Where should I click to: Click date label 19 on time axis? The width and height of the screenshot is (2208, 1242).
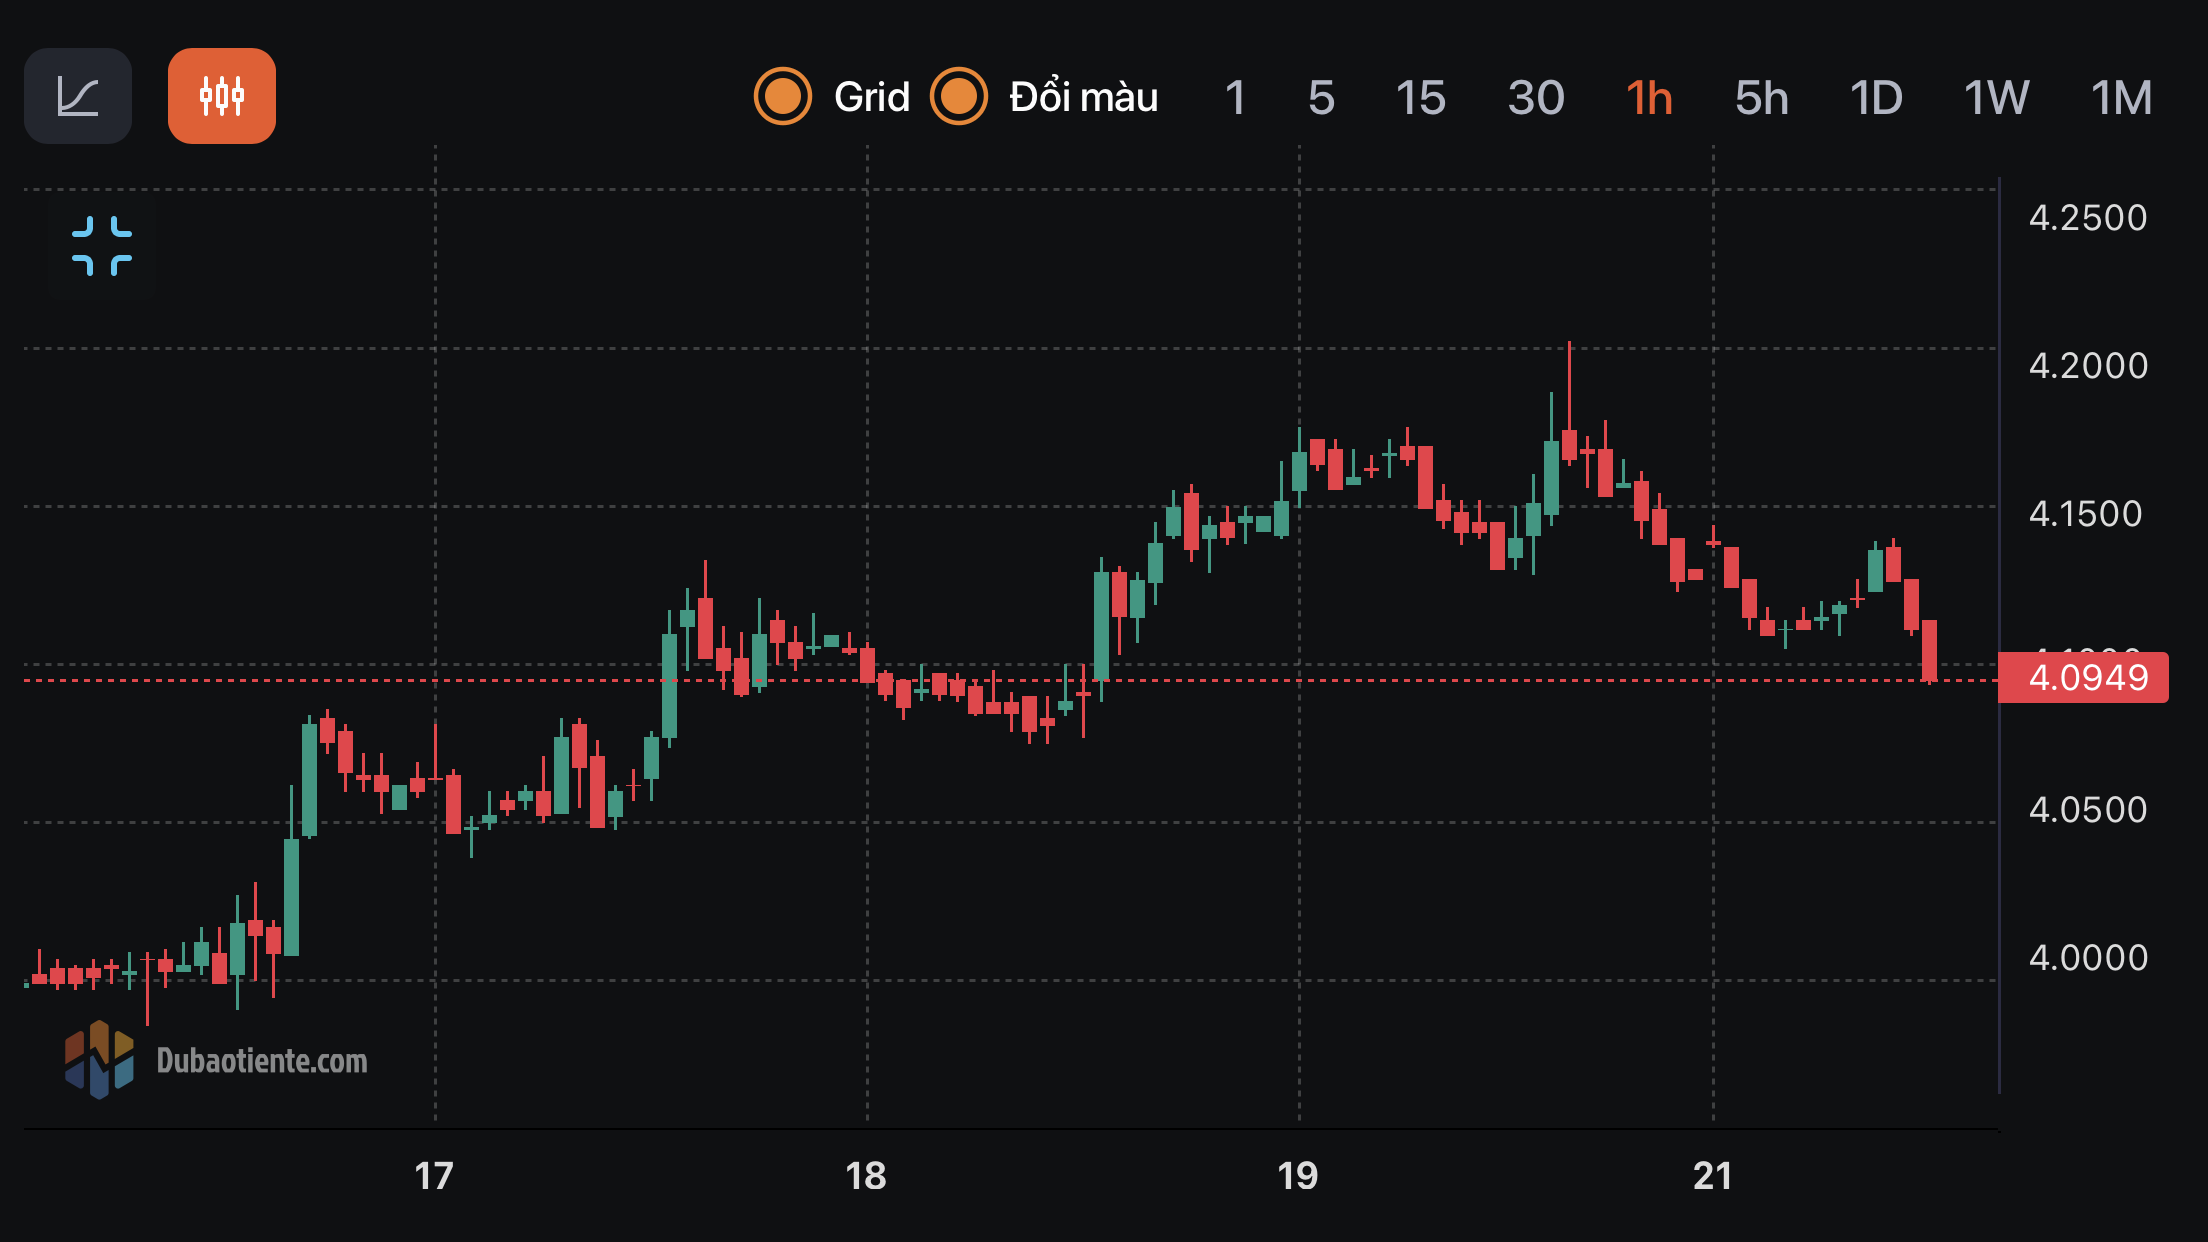pos(1298,1176)
